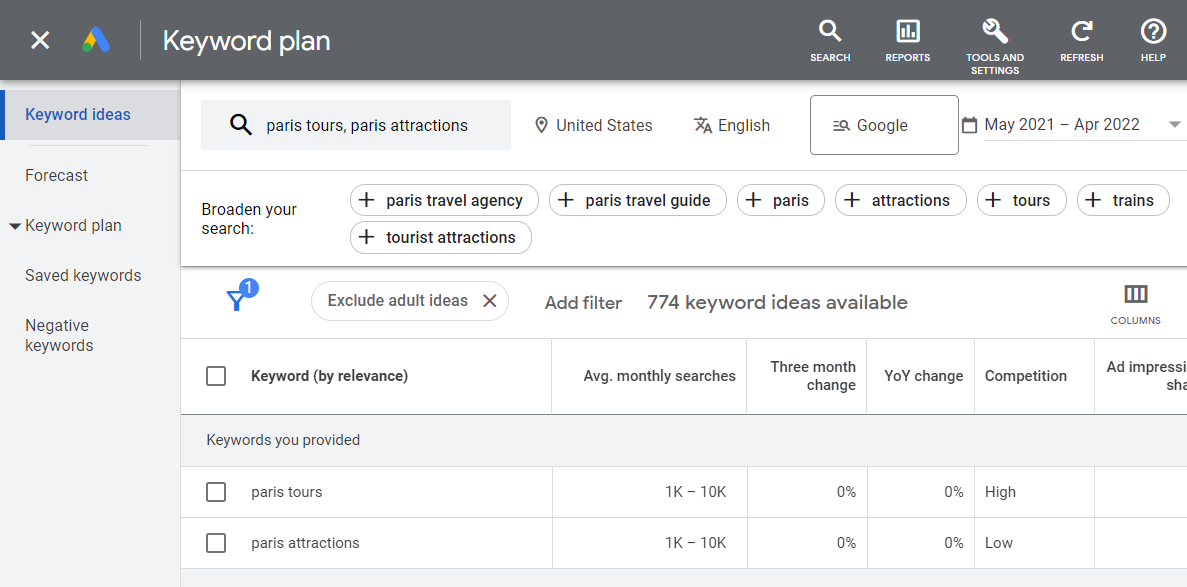This screenshot has height=587, width=1187.
Task: Open the Search tool in the header
Action: pyautogui.click(x=830, y=40)
